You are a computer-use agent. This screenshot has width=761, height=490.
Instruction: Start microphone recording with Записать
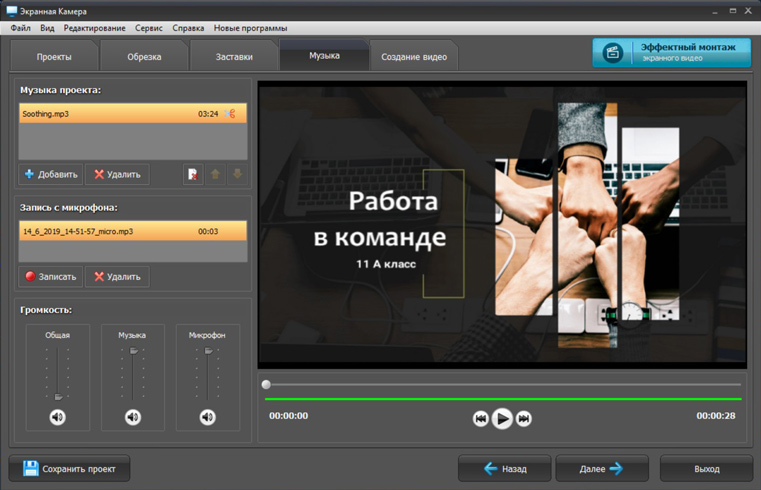pos(50,276)
